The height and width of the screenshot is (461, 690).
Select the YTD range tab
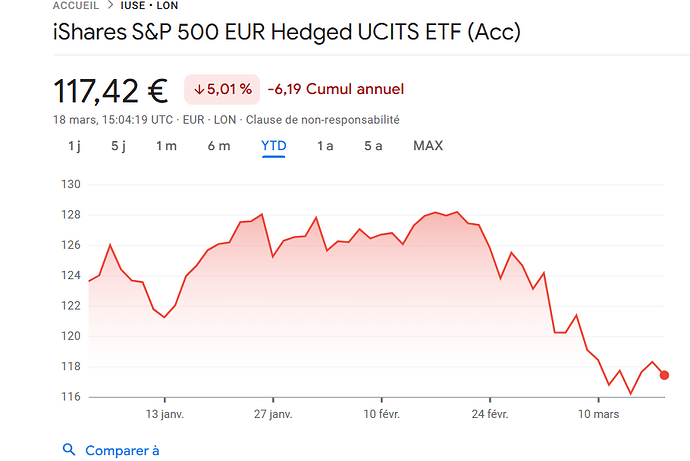[x=274, y=146]
